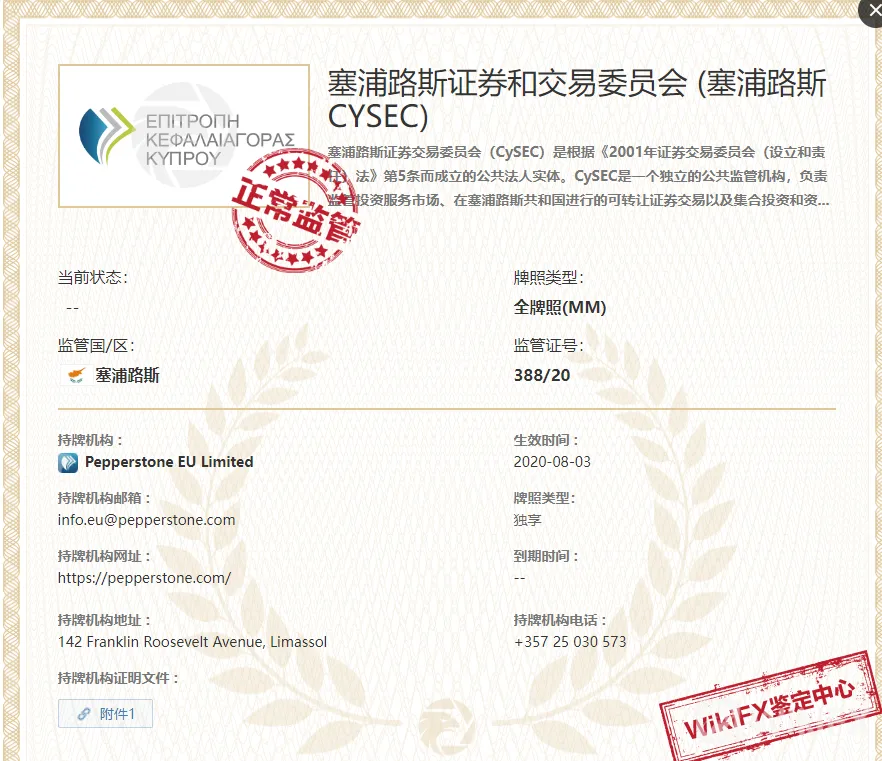Select the Pepperstone EU Limited company name
This screenshot has width=882, height=761.
click(169, 462)
